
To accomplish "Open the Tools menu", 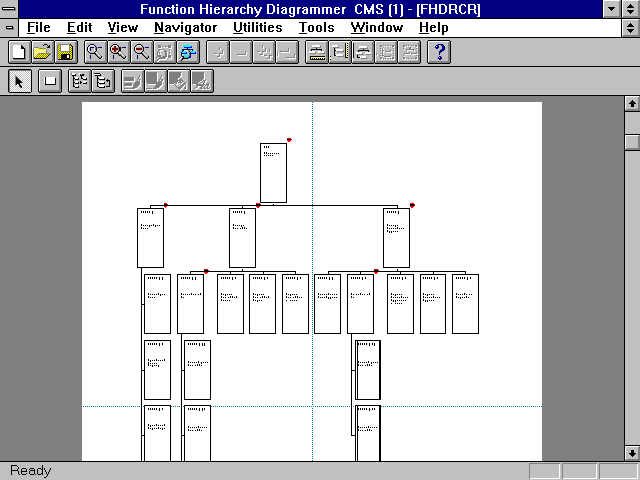I will point(316,27).
